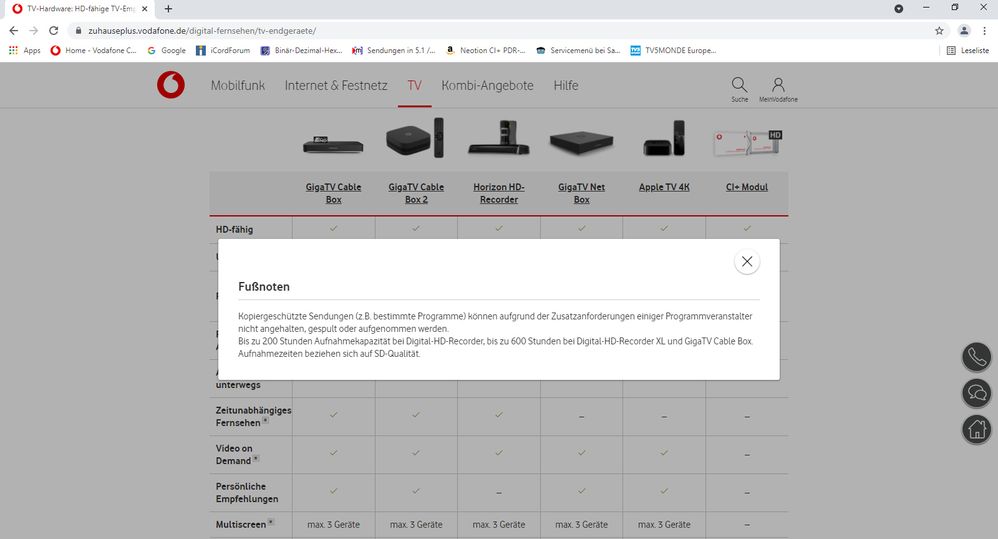Open the Leseliste reading list
The image size is (998, 539).
(967, 50)
